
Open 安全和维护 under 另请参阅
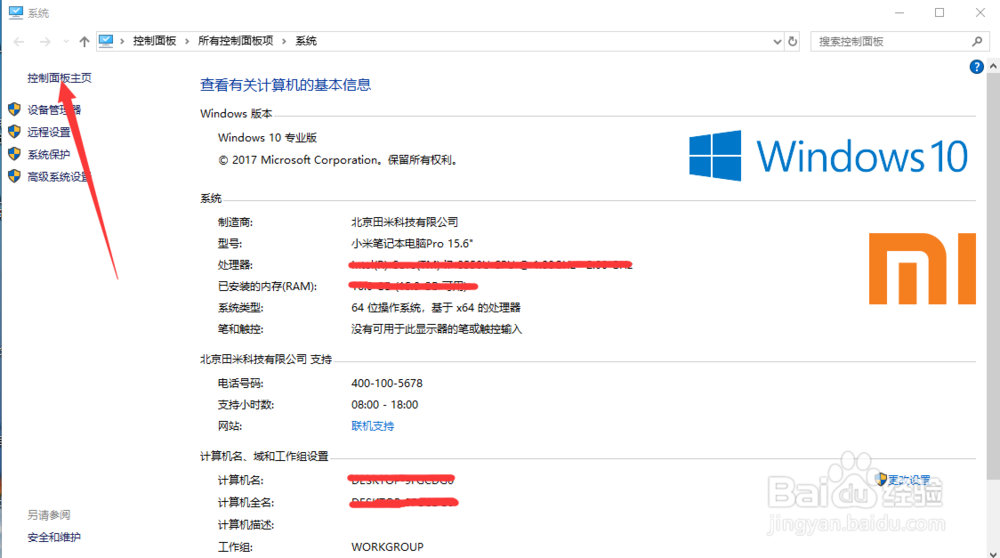pos(54,537)
